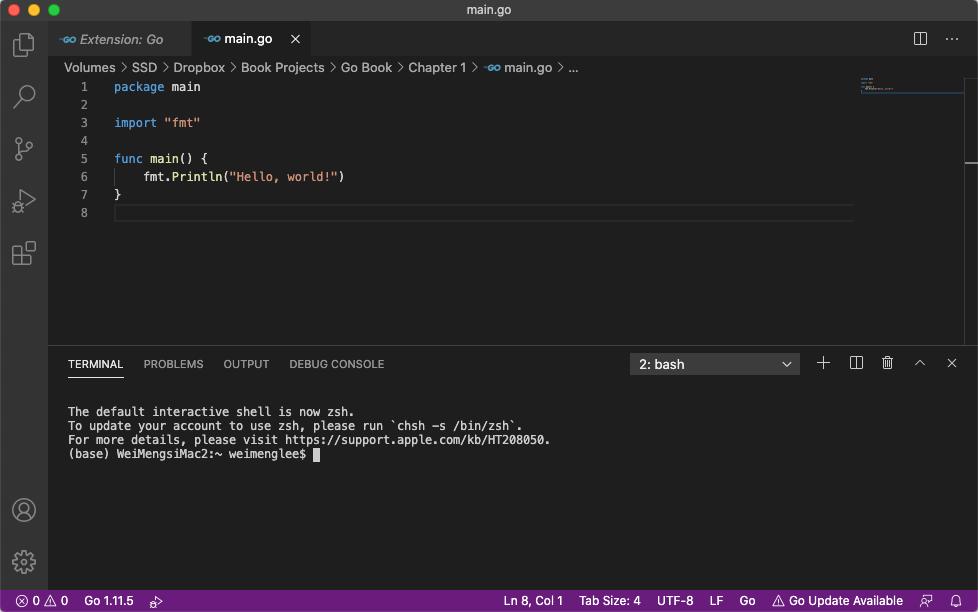Click the Apple support link in terminal
The image size is (978, 612).
(x=416, y=440)
